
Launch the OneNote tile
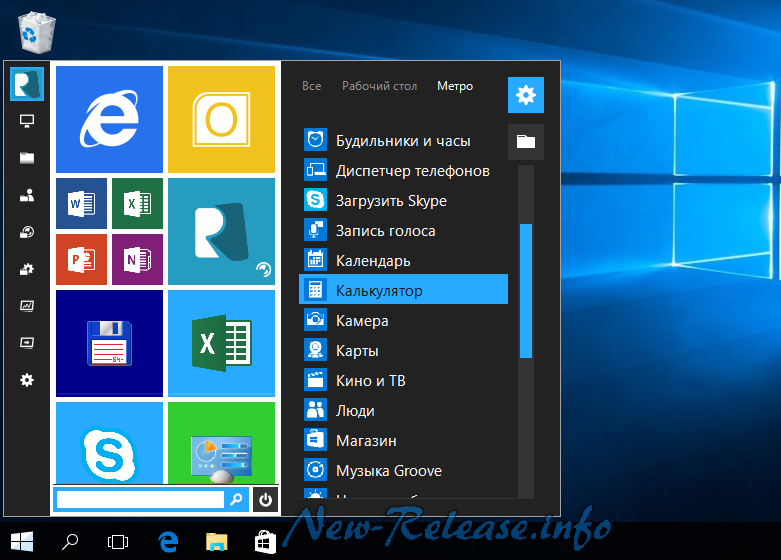[137, 260]
